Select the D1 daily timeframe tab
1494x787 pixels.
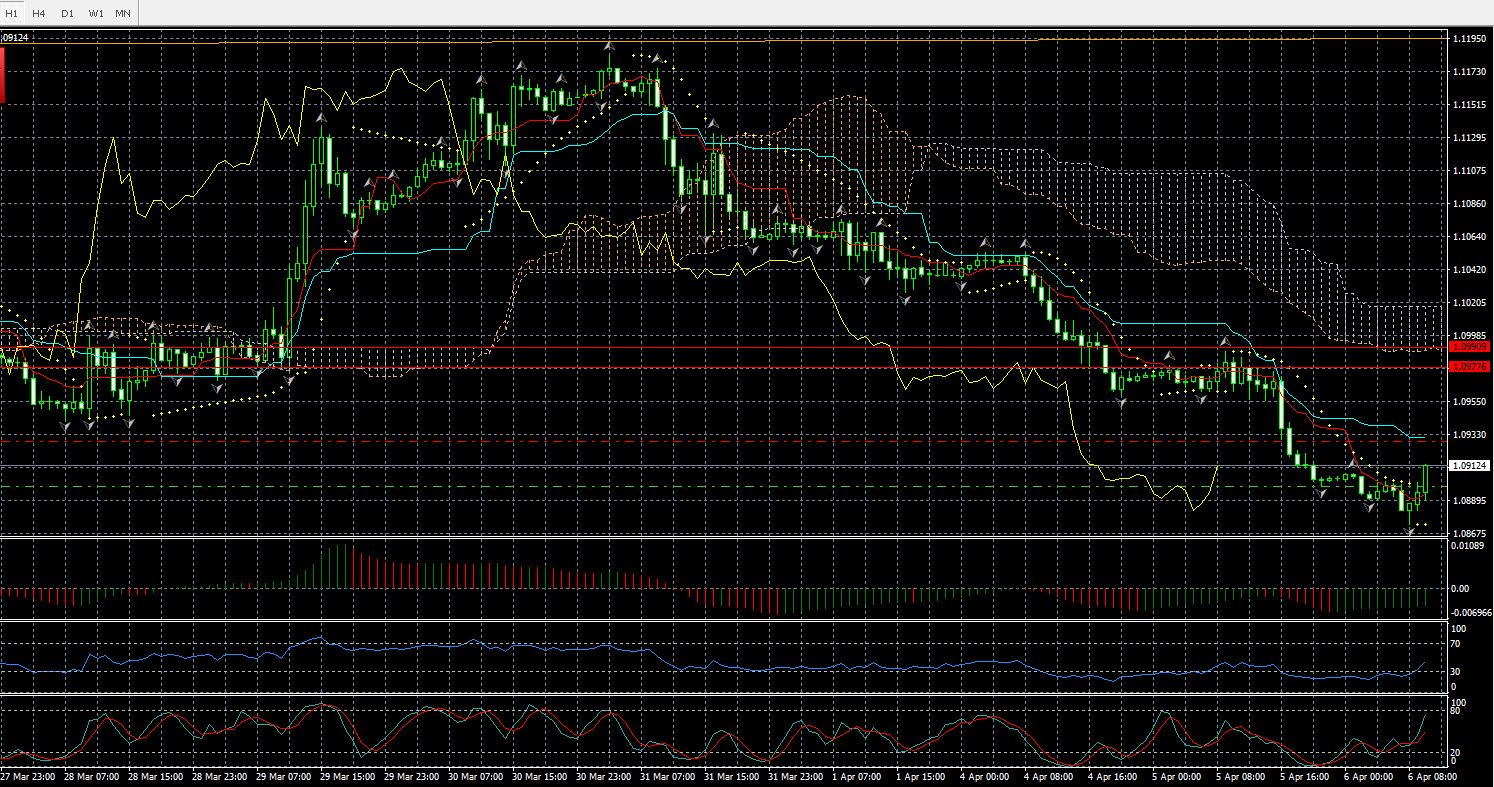coord(67,13)
